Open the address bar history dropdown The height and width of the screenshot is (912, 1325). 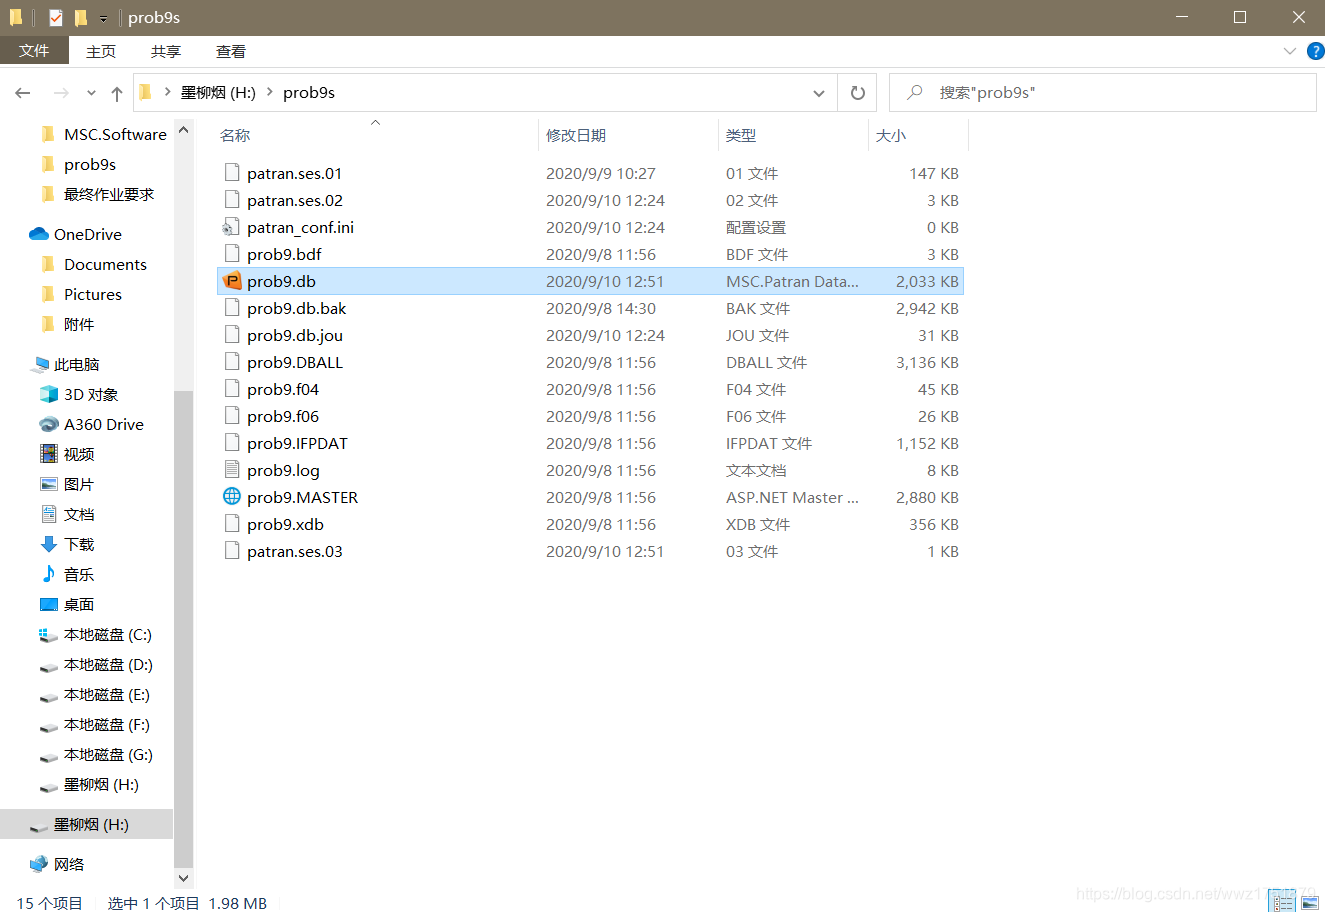point(819,93)
